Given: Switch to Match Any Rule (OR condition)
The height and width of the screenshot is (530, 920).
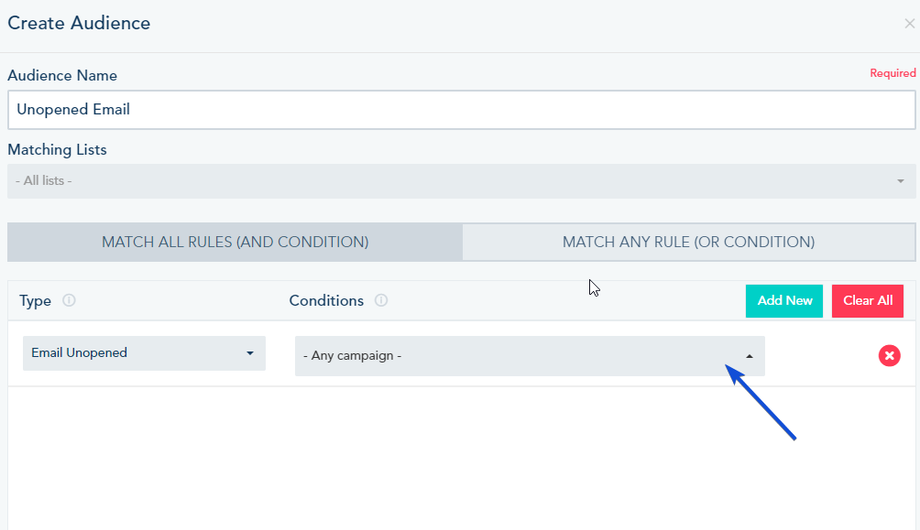Looking at the screenshot, I should tap(688, 242).
